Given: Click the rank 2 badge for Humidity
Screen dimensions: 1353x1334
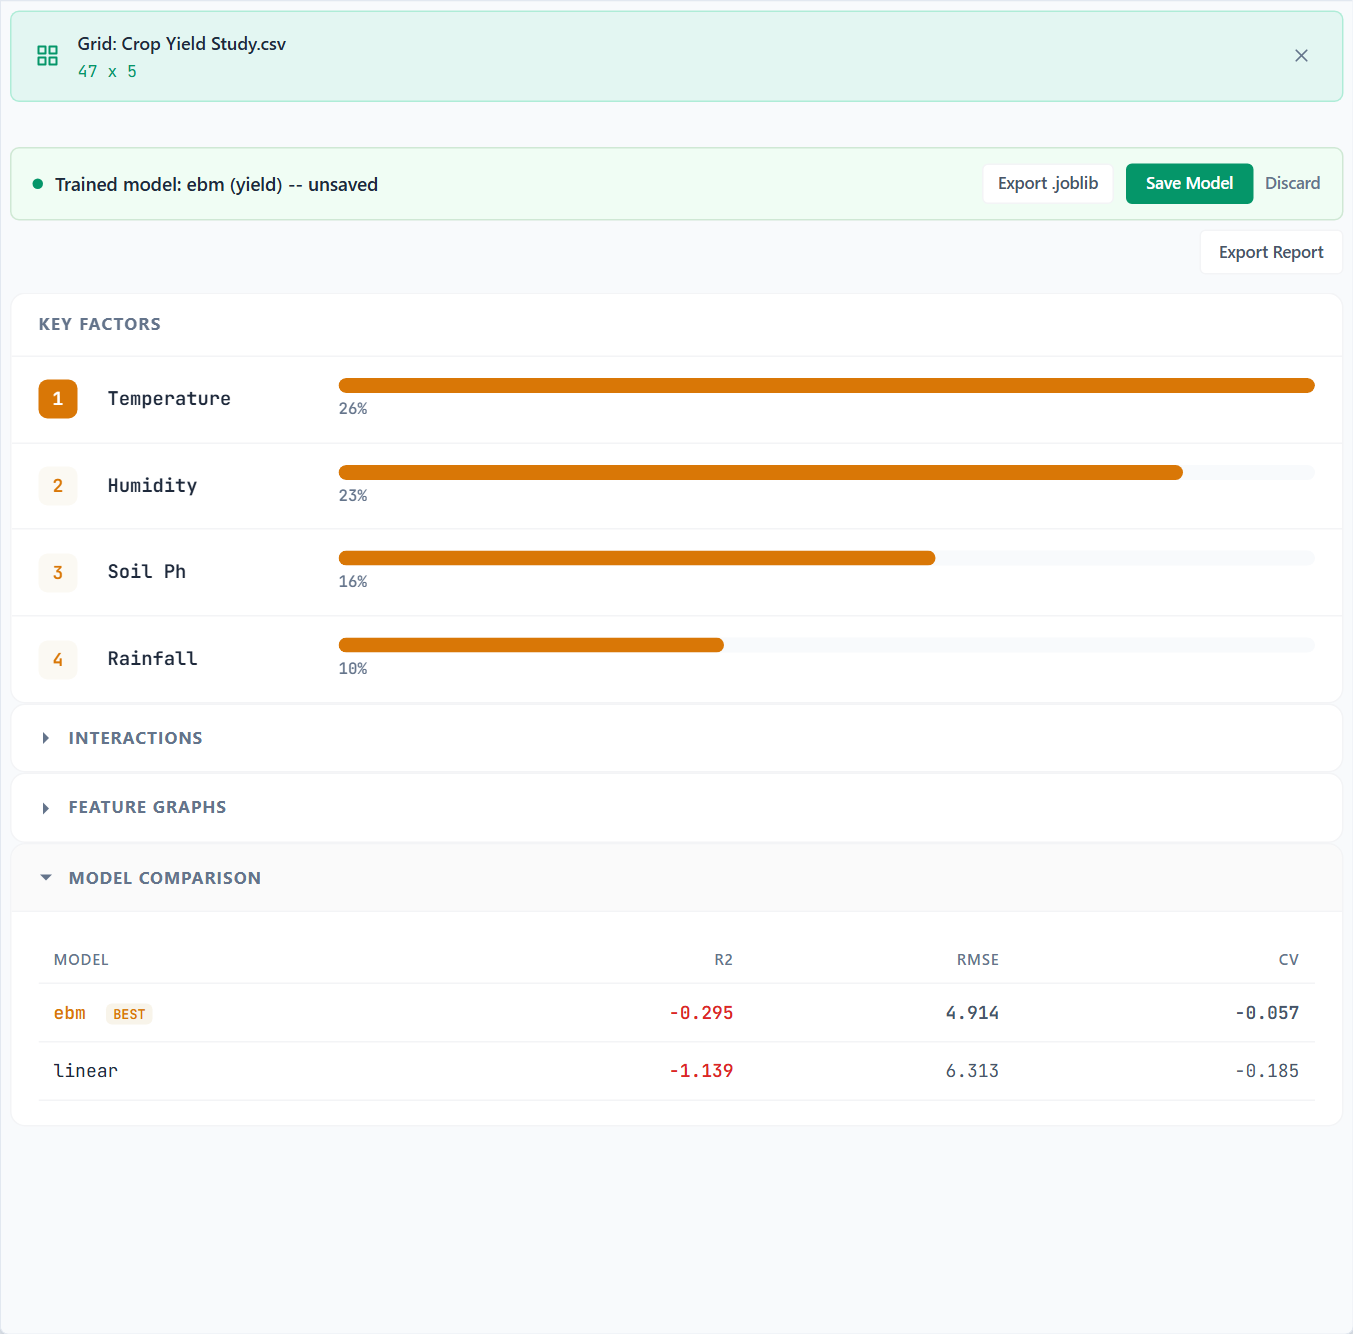Looking at the screenshot, I should (x=58, y=486).
